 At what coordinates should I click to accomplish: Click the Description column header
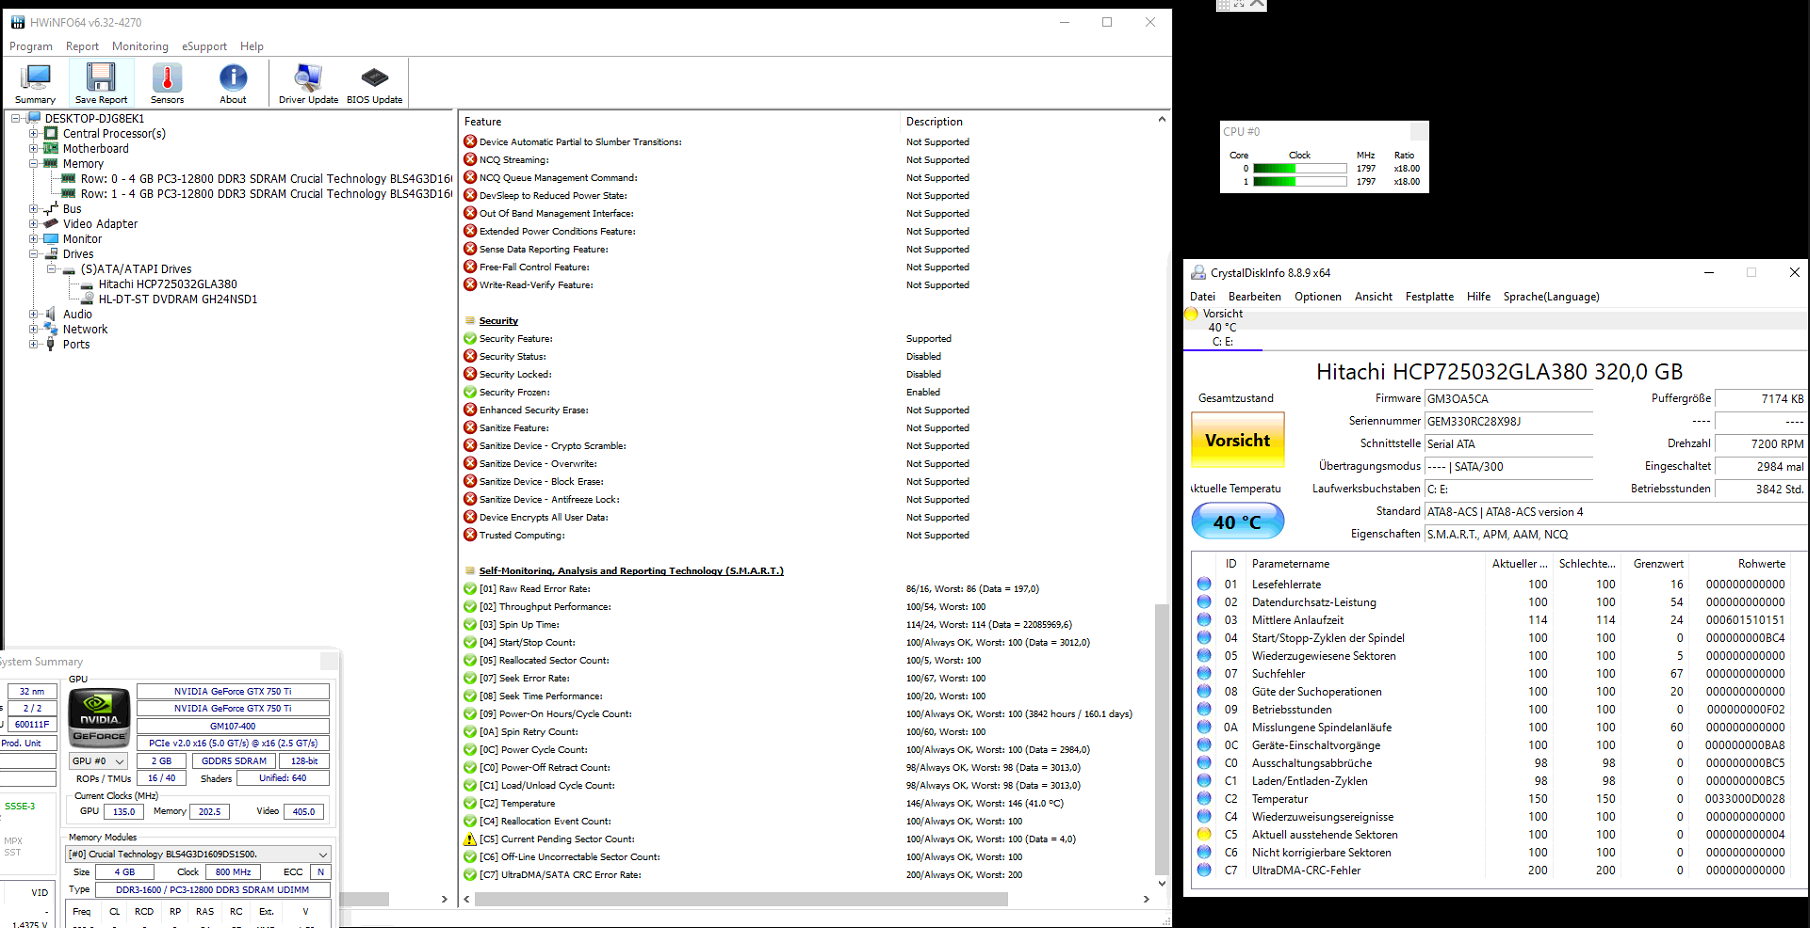934,122
